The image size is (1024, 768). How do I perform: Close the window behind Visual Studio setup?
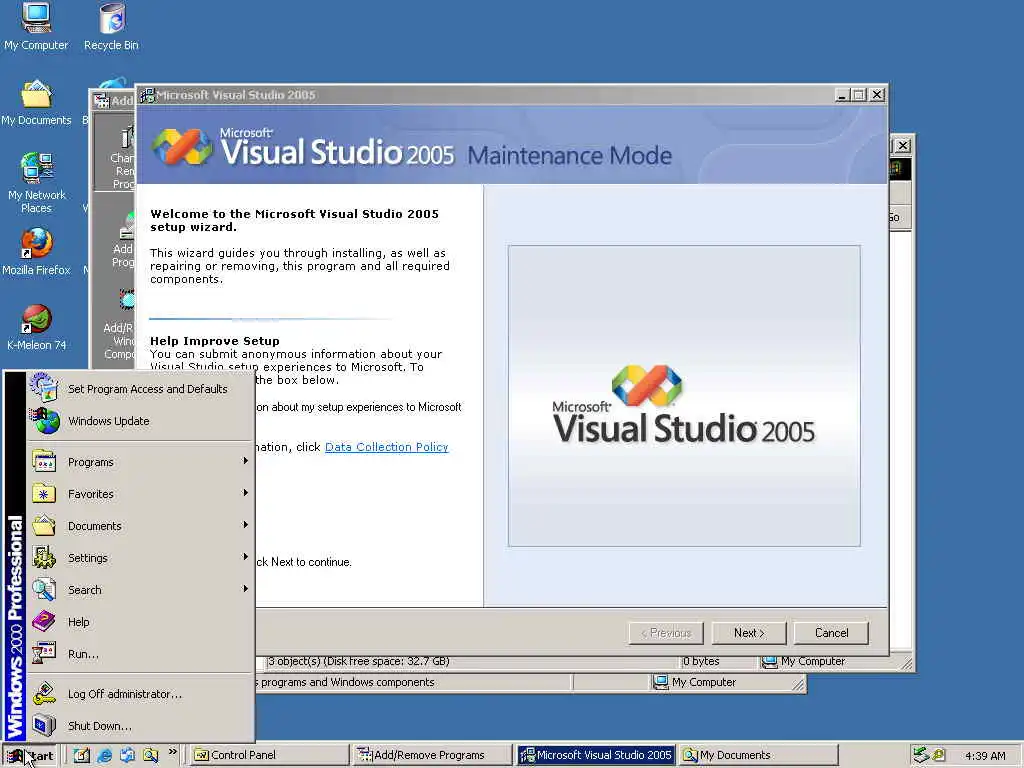click(903, 146)
